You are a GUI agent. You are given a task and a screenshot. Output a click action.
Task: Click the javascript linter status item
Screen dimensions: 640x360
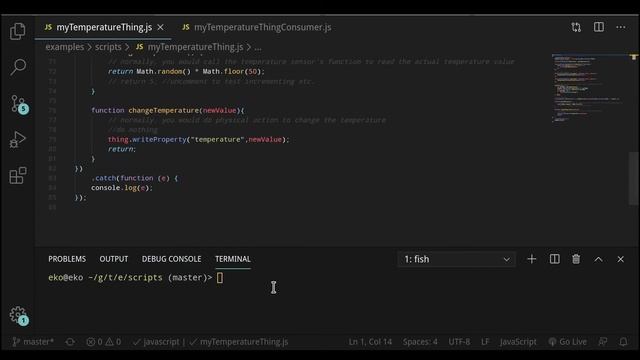158,342
